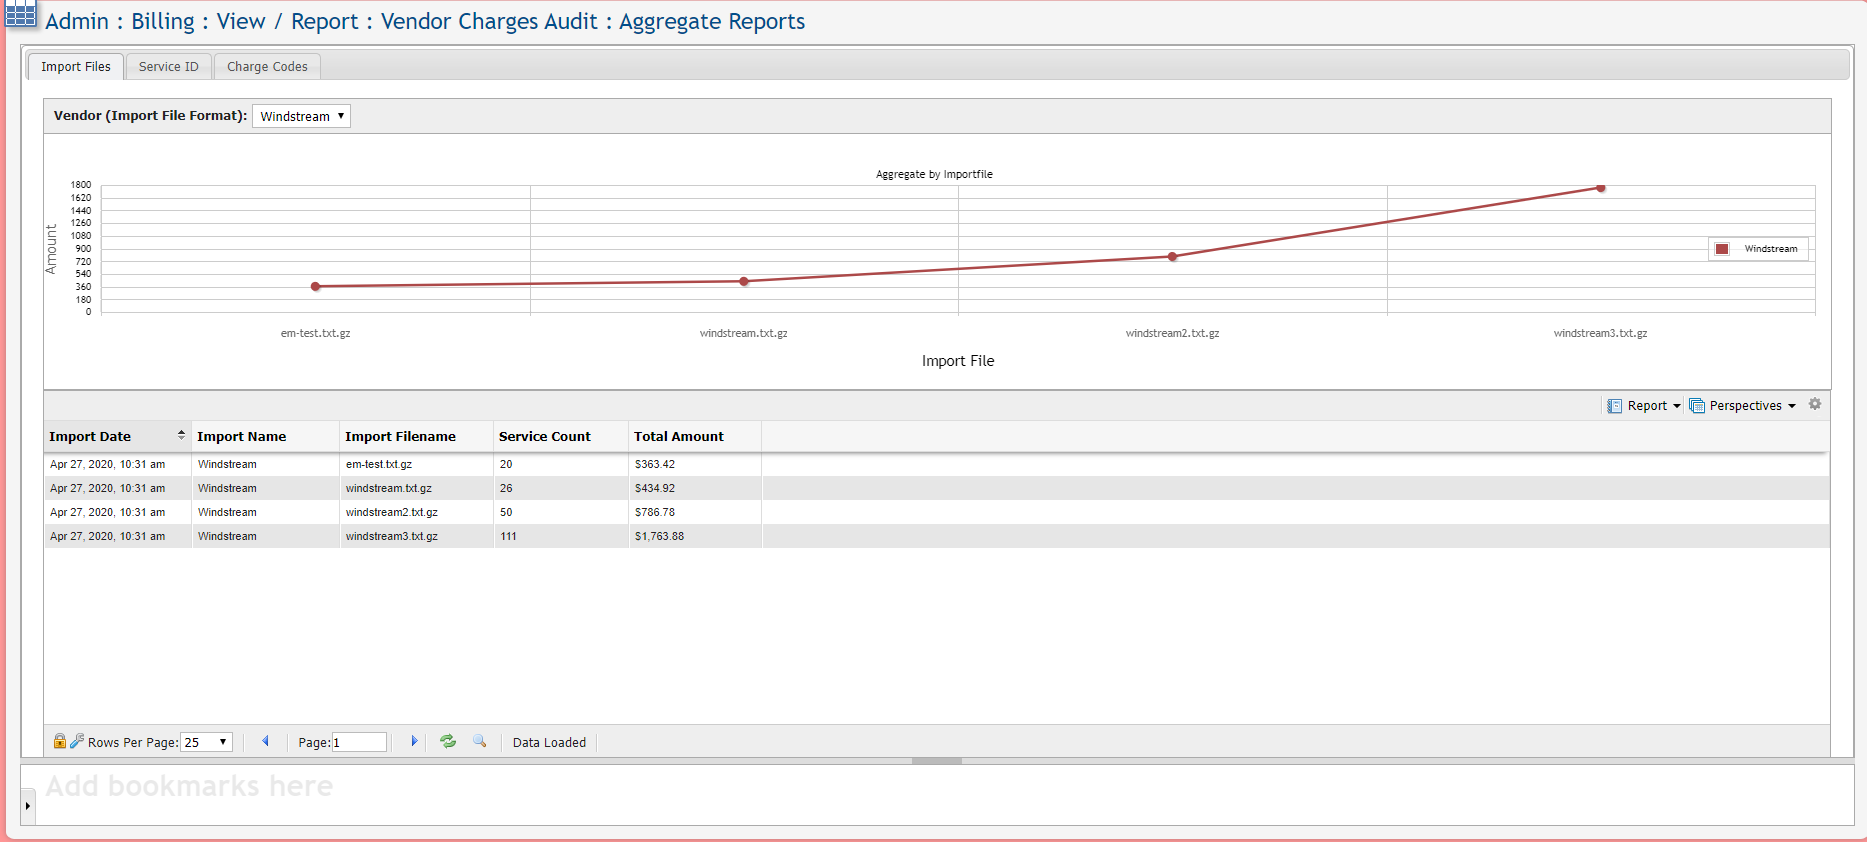The height and width of the screenshot is (842, 1867).
Task: Click service count 20 cell
Action: 561,464
